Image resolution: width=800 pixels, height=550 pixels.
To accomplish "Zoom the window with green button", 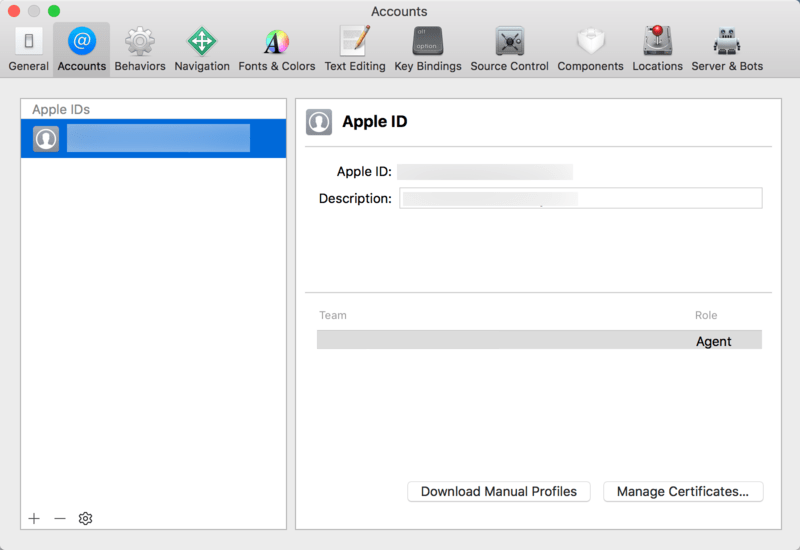I will 54,11.
